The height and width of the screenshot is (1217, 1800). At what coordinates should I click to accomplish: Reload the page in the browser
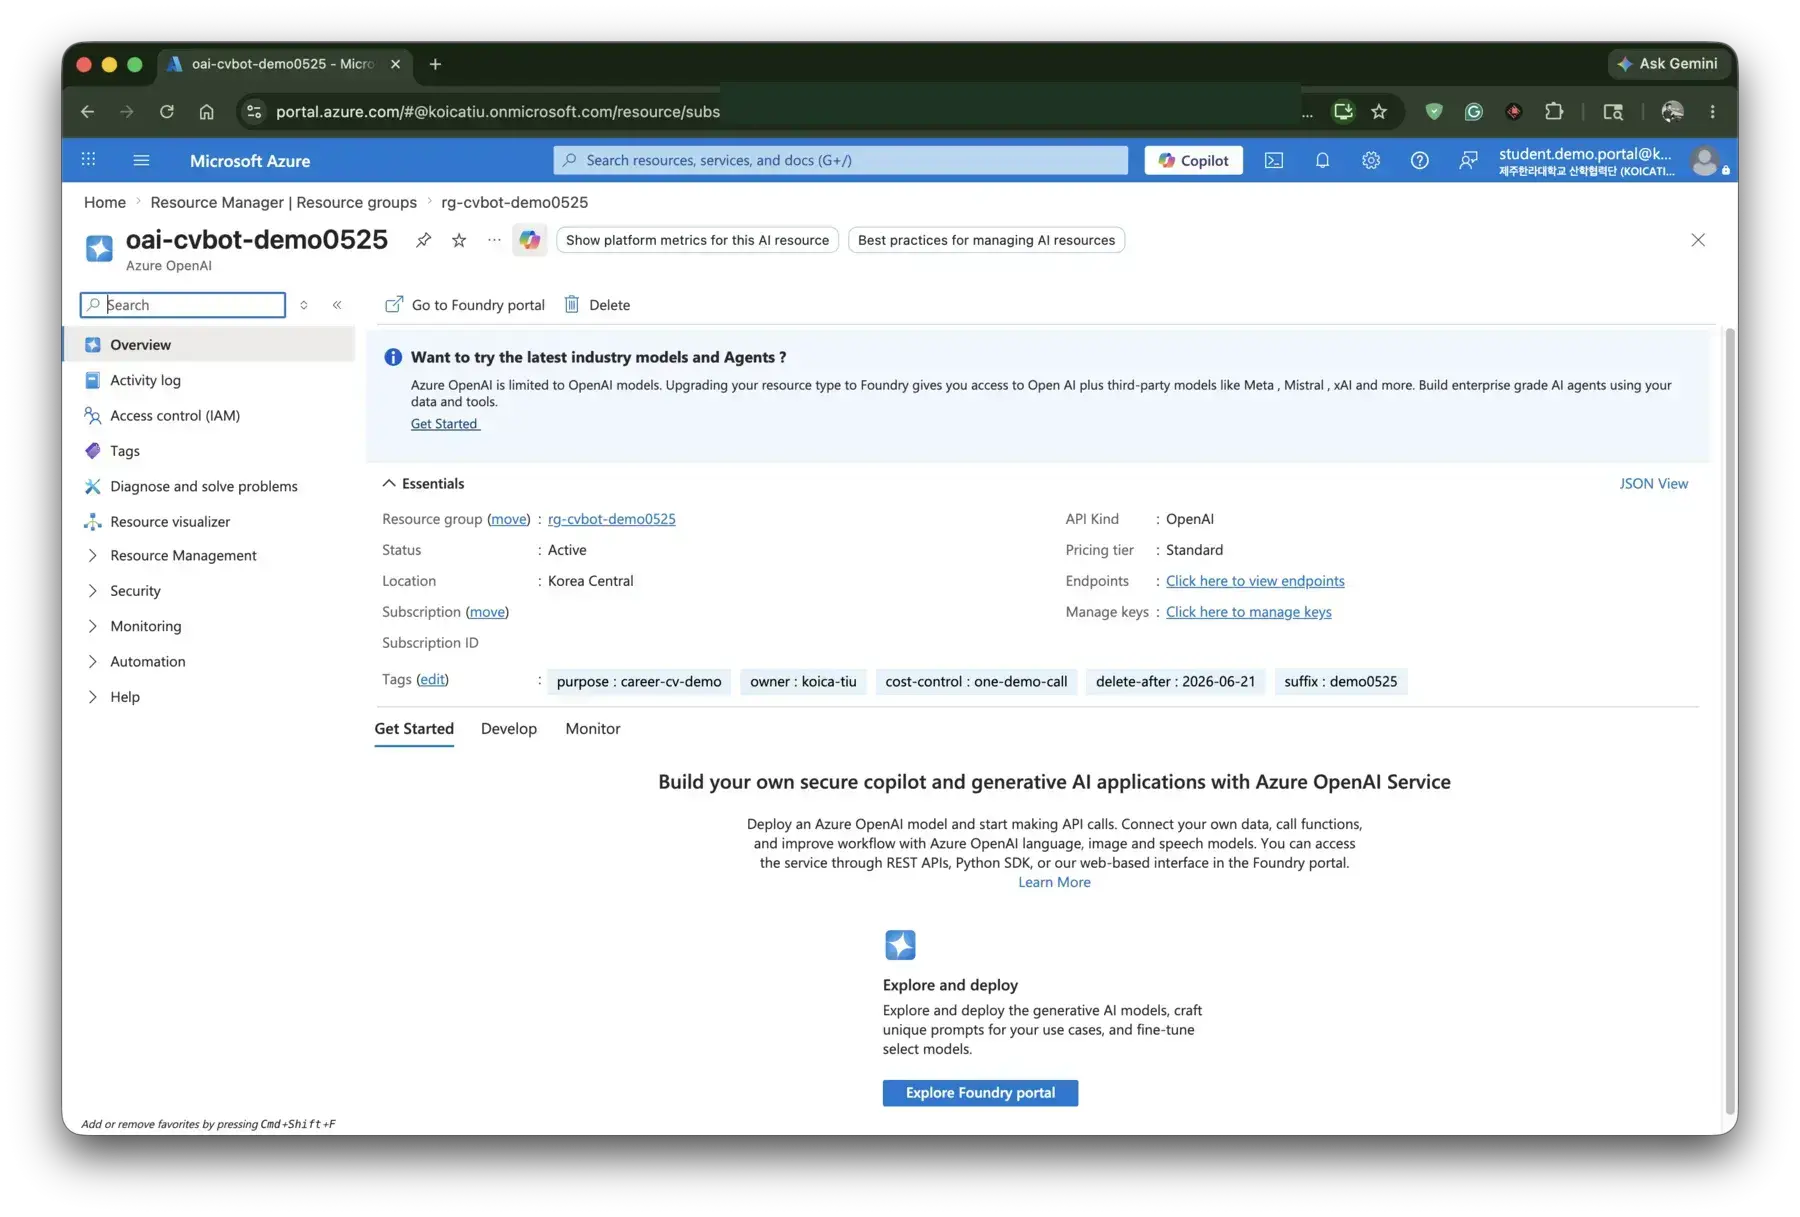click(166, 112)
